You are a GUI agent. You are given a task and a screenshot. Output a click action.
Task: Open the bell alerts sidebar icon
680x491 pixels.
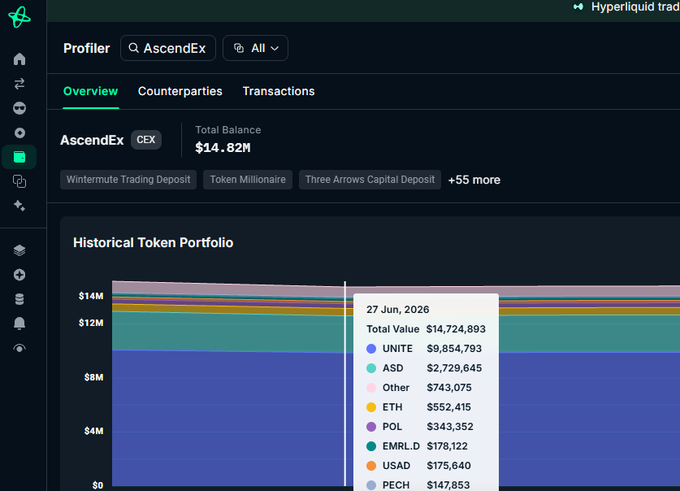[x=20, y=324]
